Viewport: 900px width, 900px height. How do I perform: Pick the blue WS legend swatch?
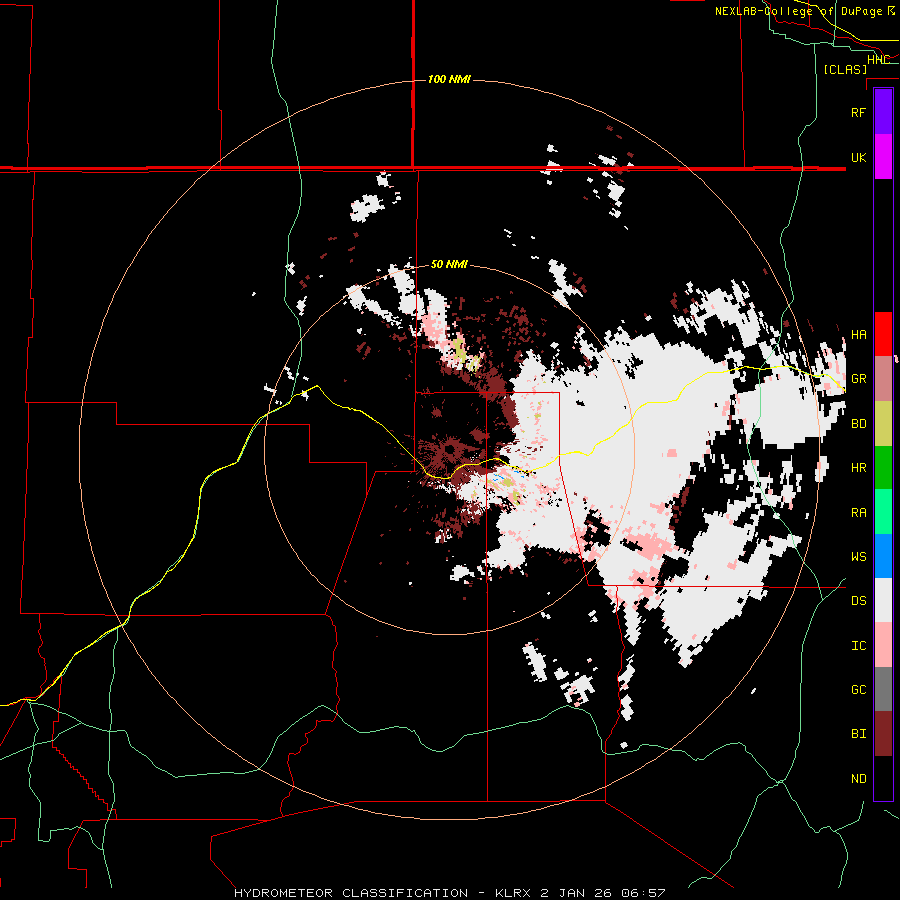tap(883, 556)
